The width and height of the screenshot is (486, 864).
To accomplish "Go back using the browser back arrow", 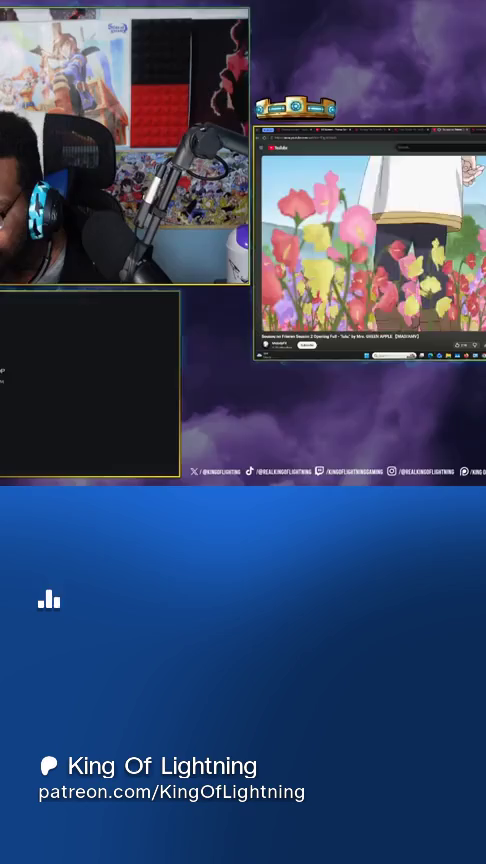I will tap(257, 137).
